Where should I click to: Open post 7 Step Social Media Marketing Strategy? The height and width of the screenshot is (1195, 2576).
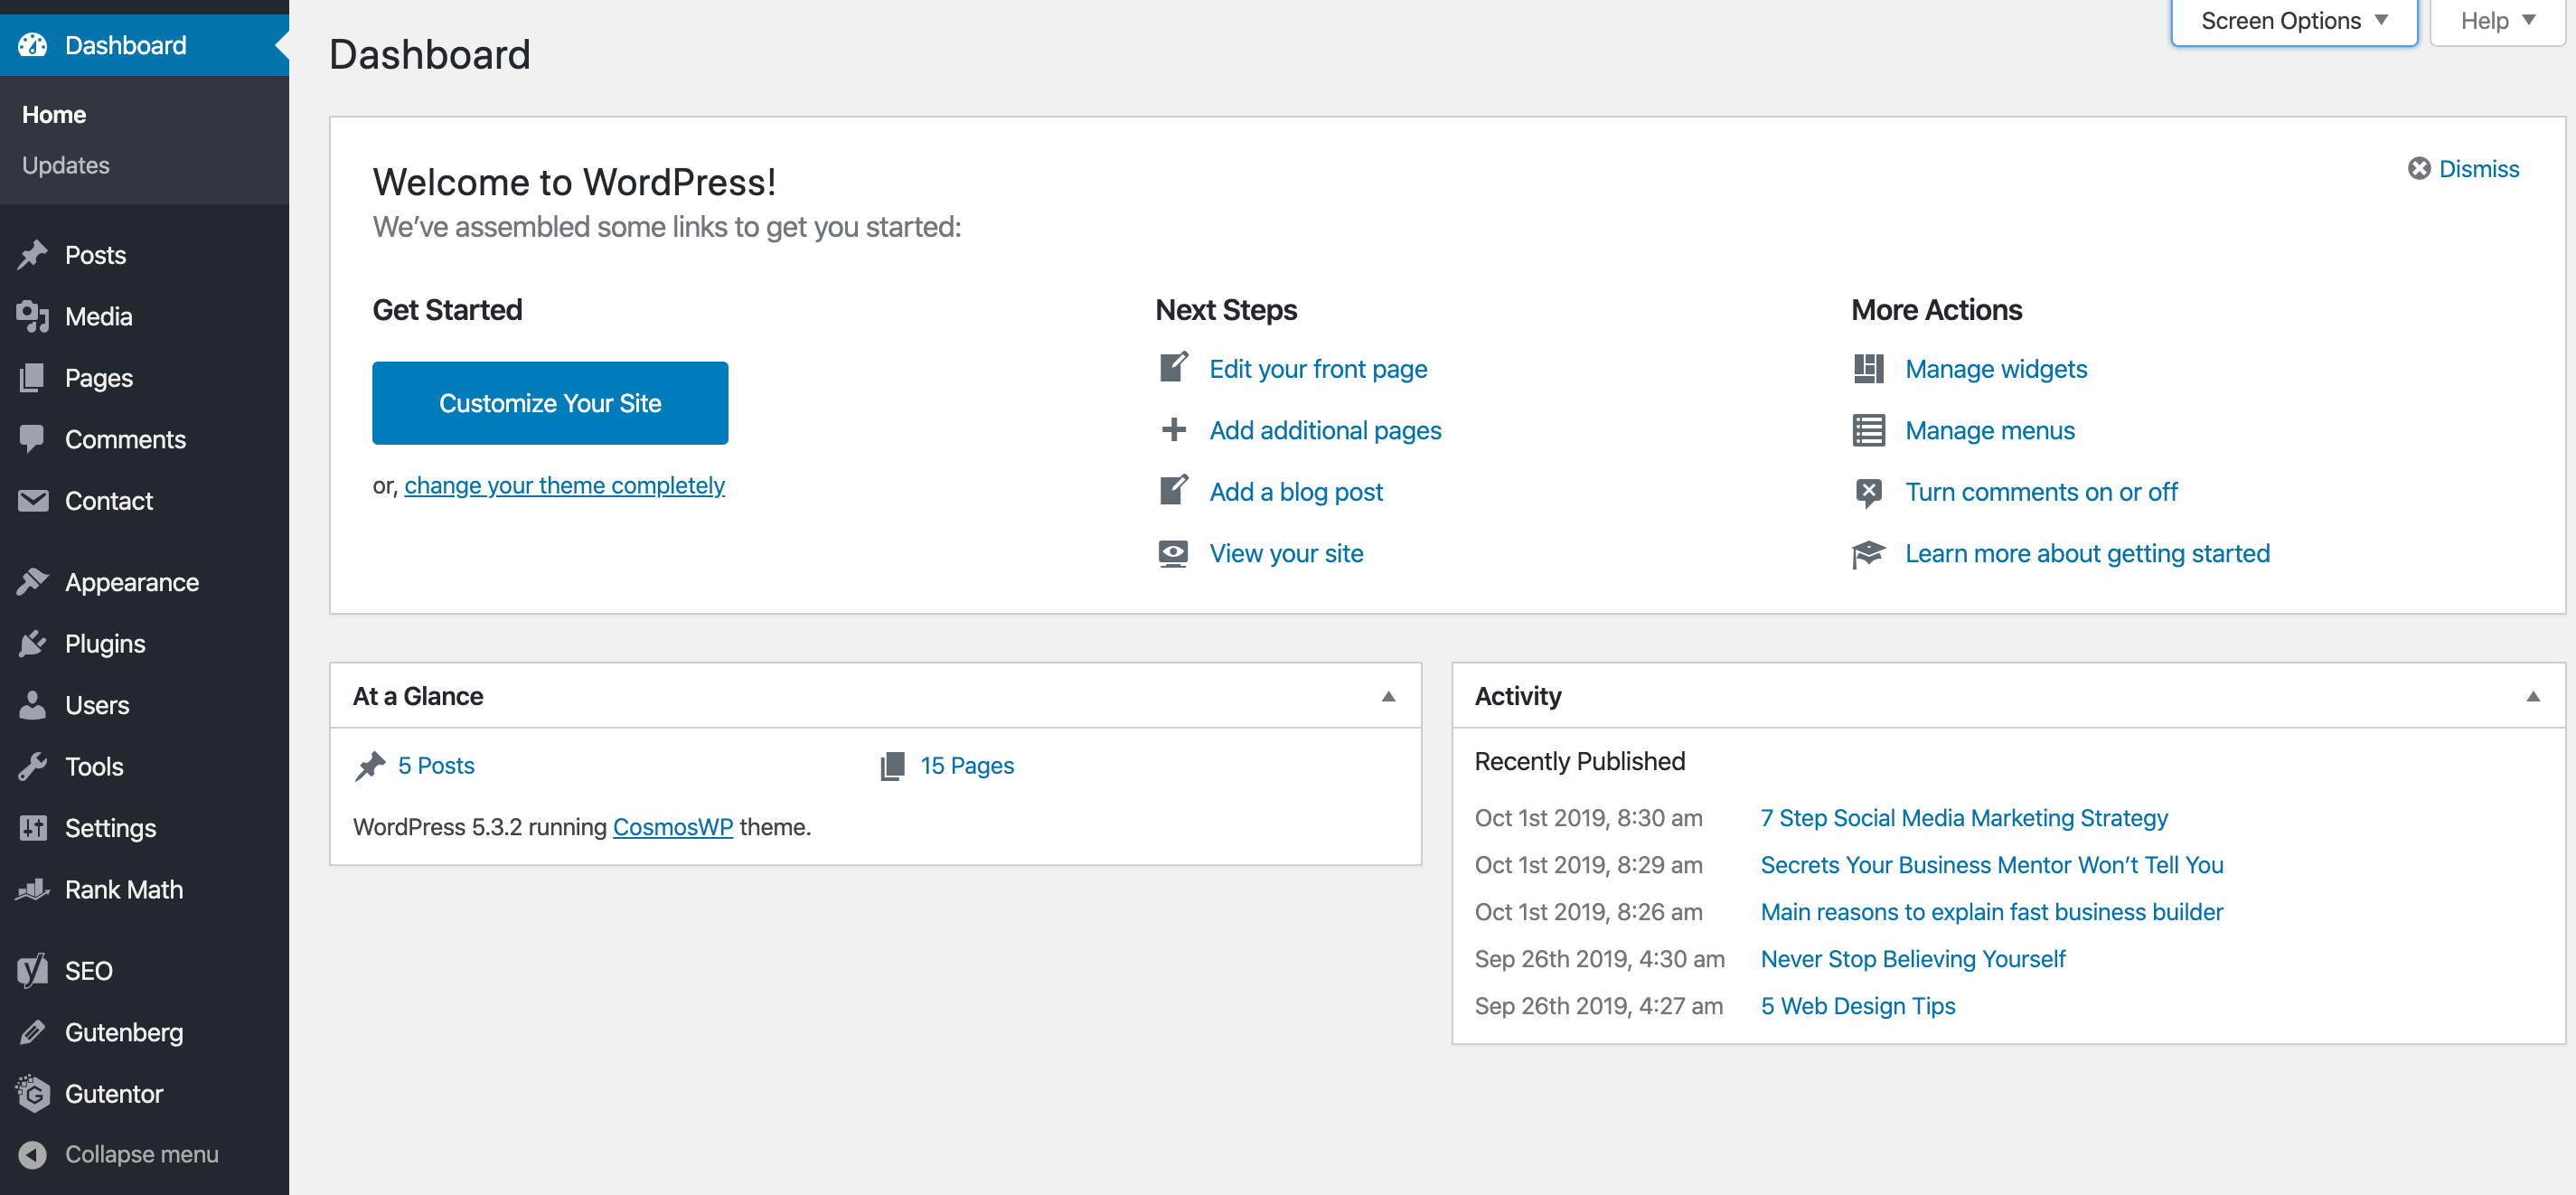[1964, 818]
